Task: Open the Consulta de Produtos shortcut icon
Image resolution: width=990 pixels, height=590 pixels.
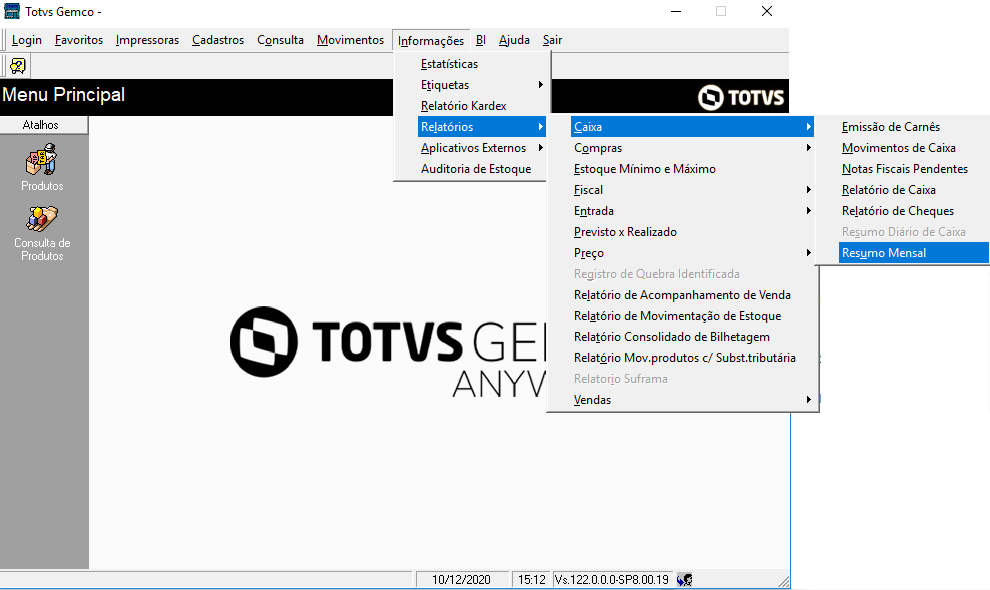Action: 42,219
